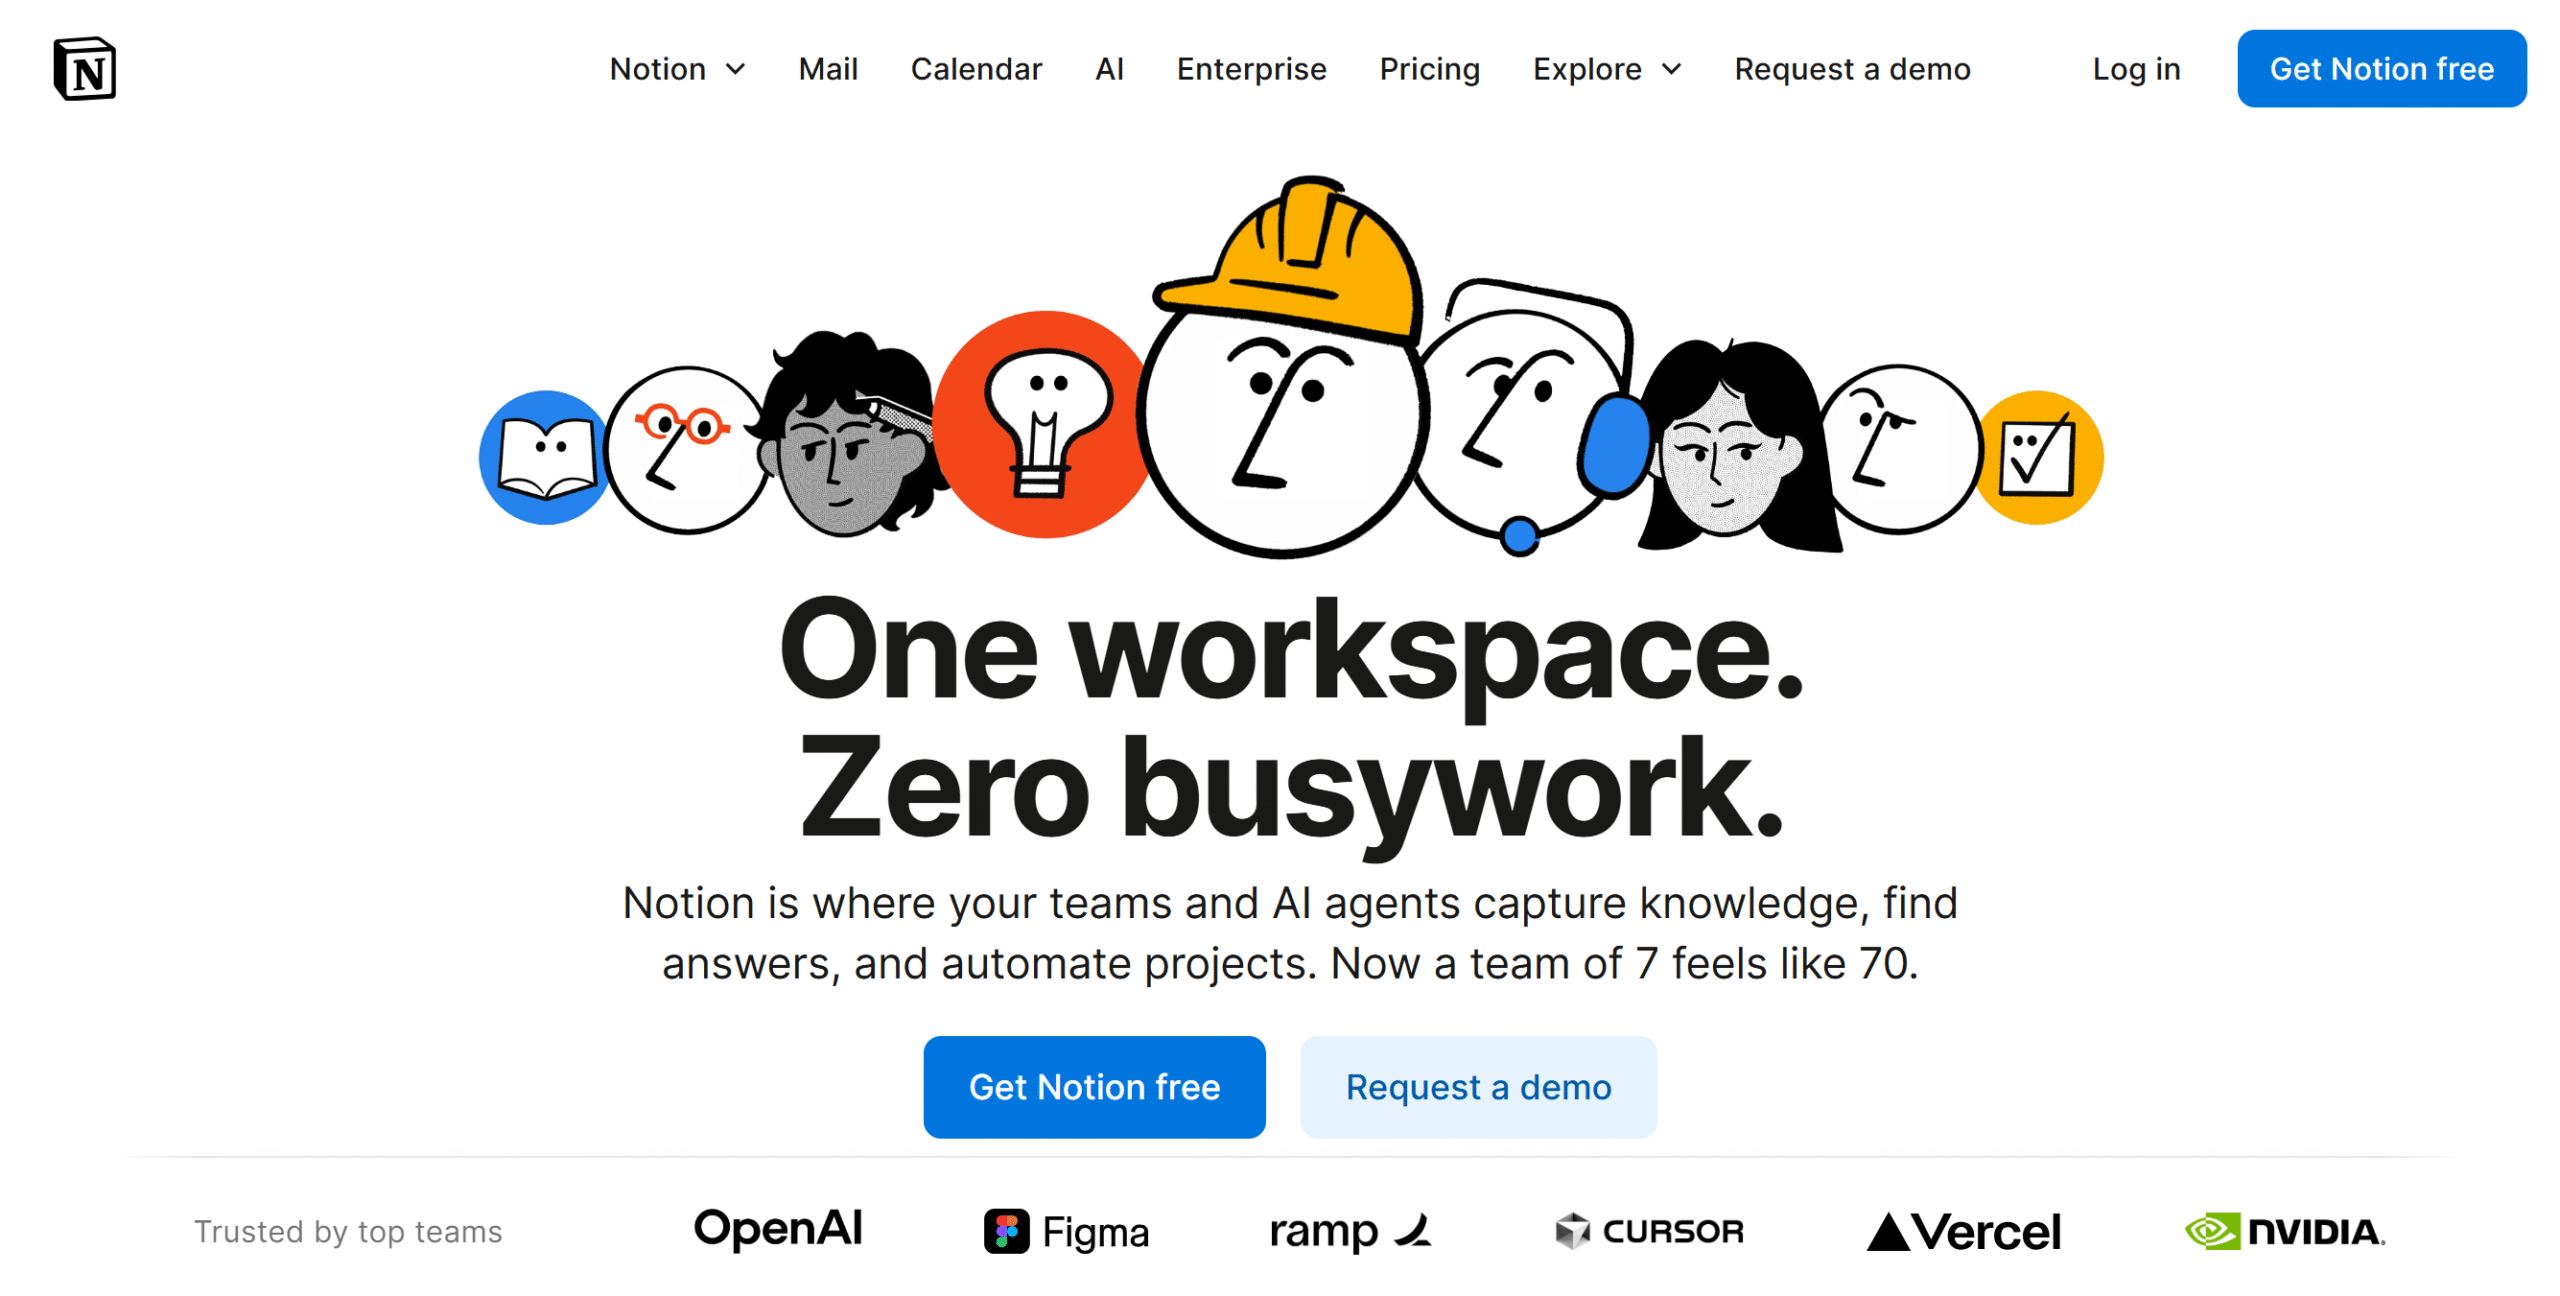The image size is (2560, 1296).
Task: Click the orange lightbulb icon
Action: [x=1043, y=425]
